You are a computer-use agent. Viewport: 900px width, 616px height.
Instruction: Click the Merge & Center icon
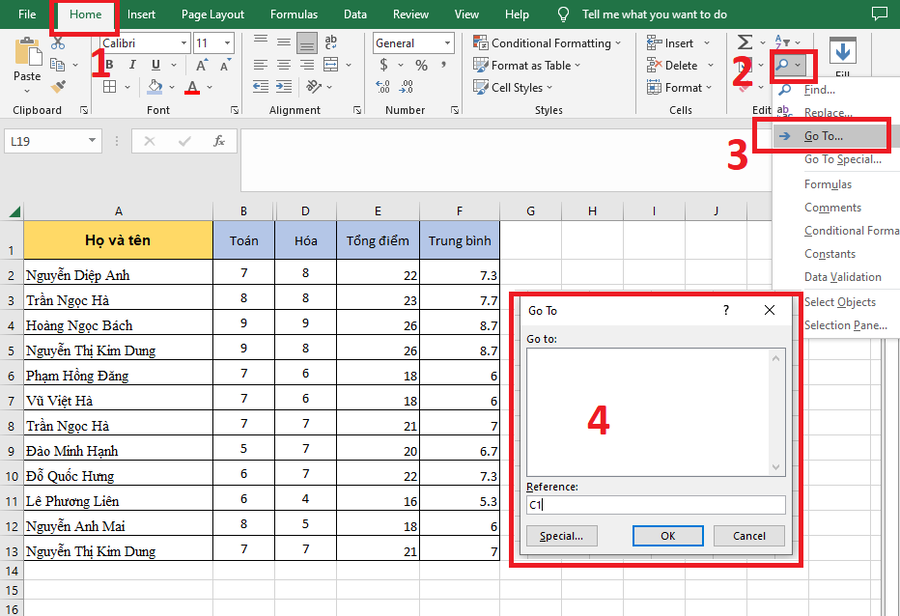click(x=331, y=64)
